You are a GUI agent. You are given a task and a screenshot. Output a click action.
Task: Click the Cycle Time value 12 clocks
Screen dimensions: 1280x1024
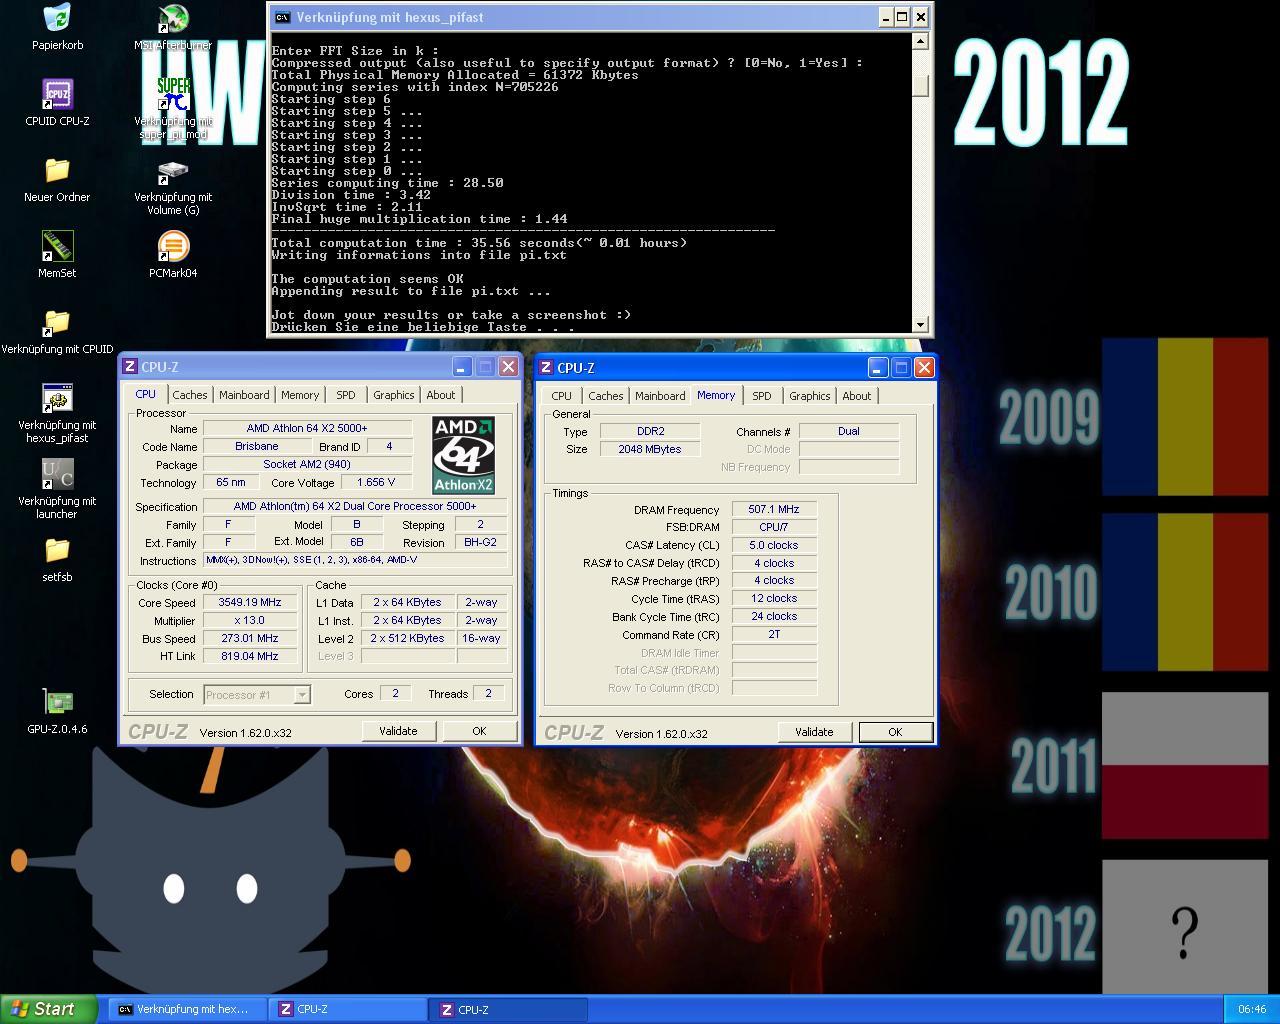pyautogui.click(x=774, y=599)
